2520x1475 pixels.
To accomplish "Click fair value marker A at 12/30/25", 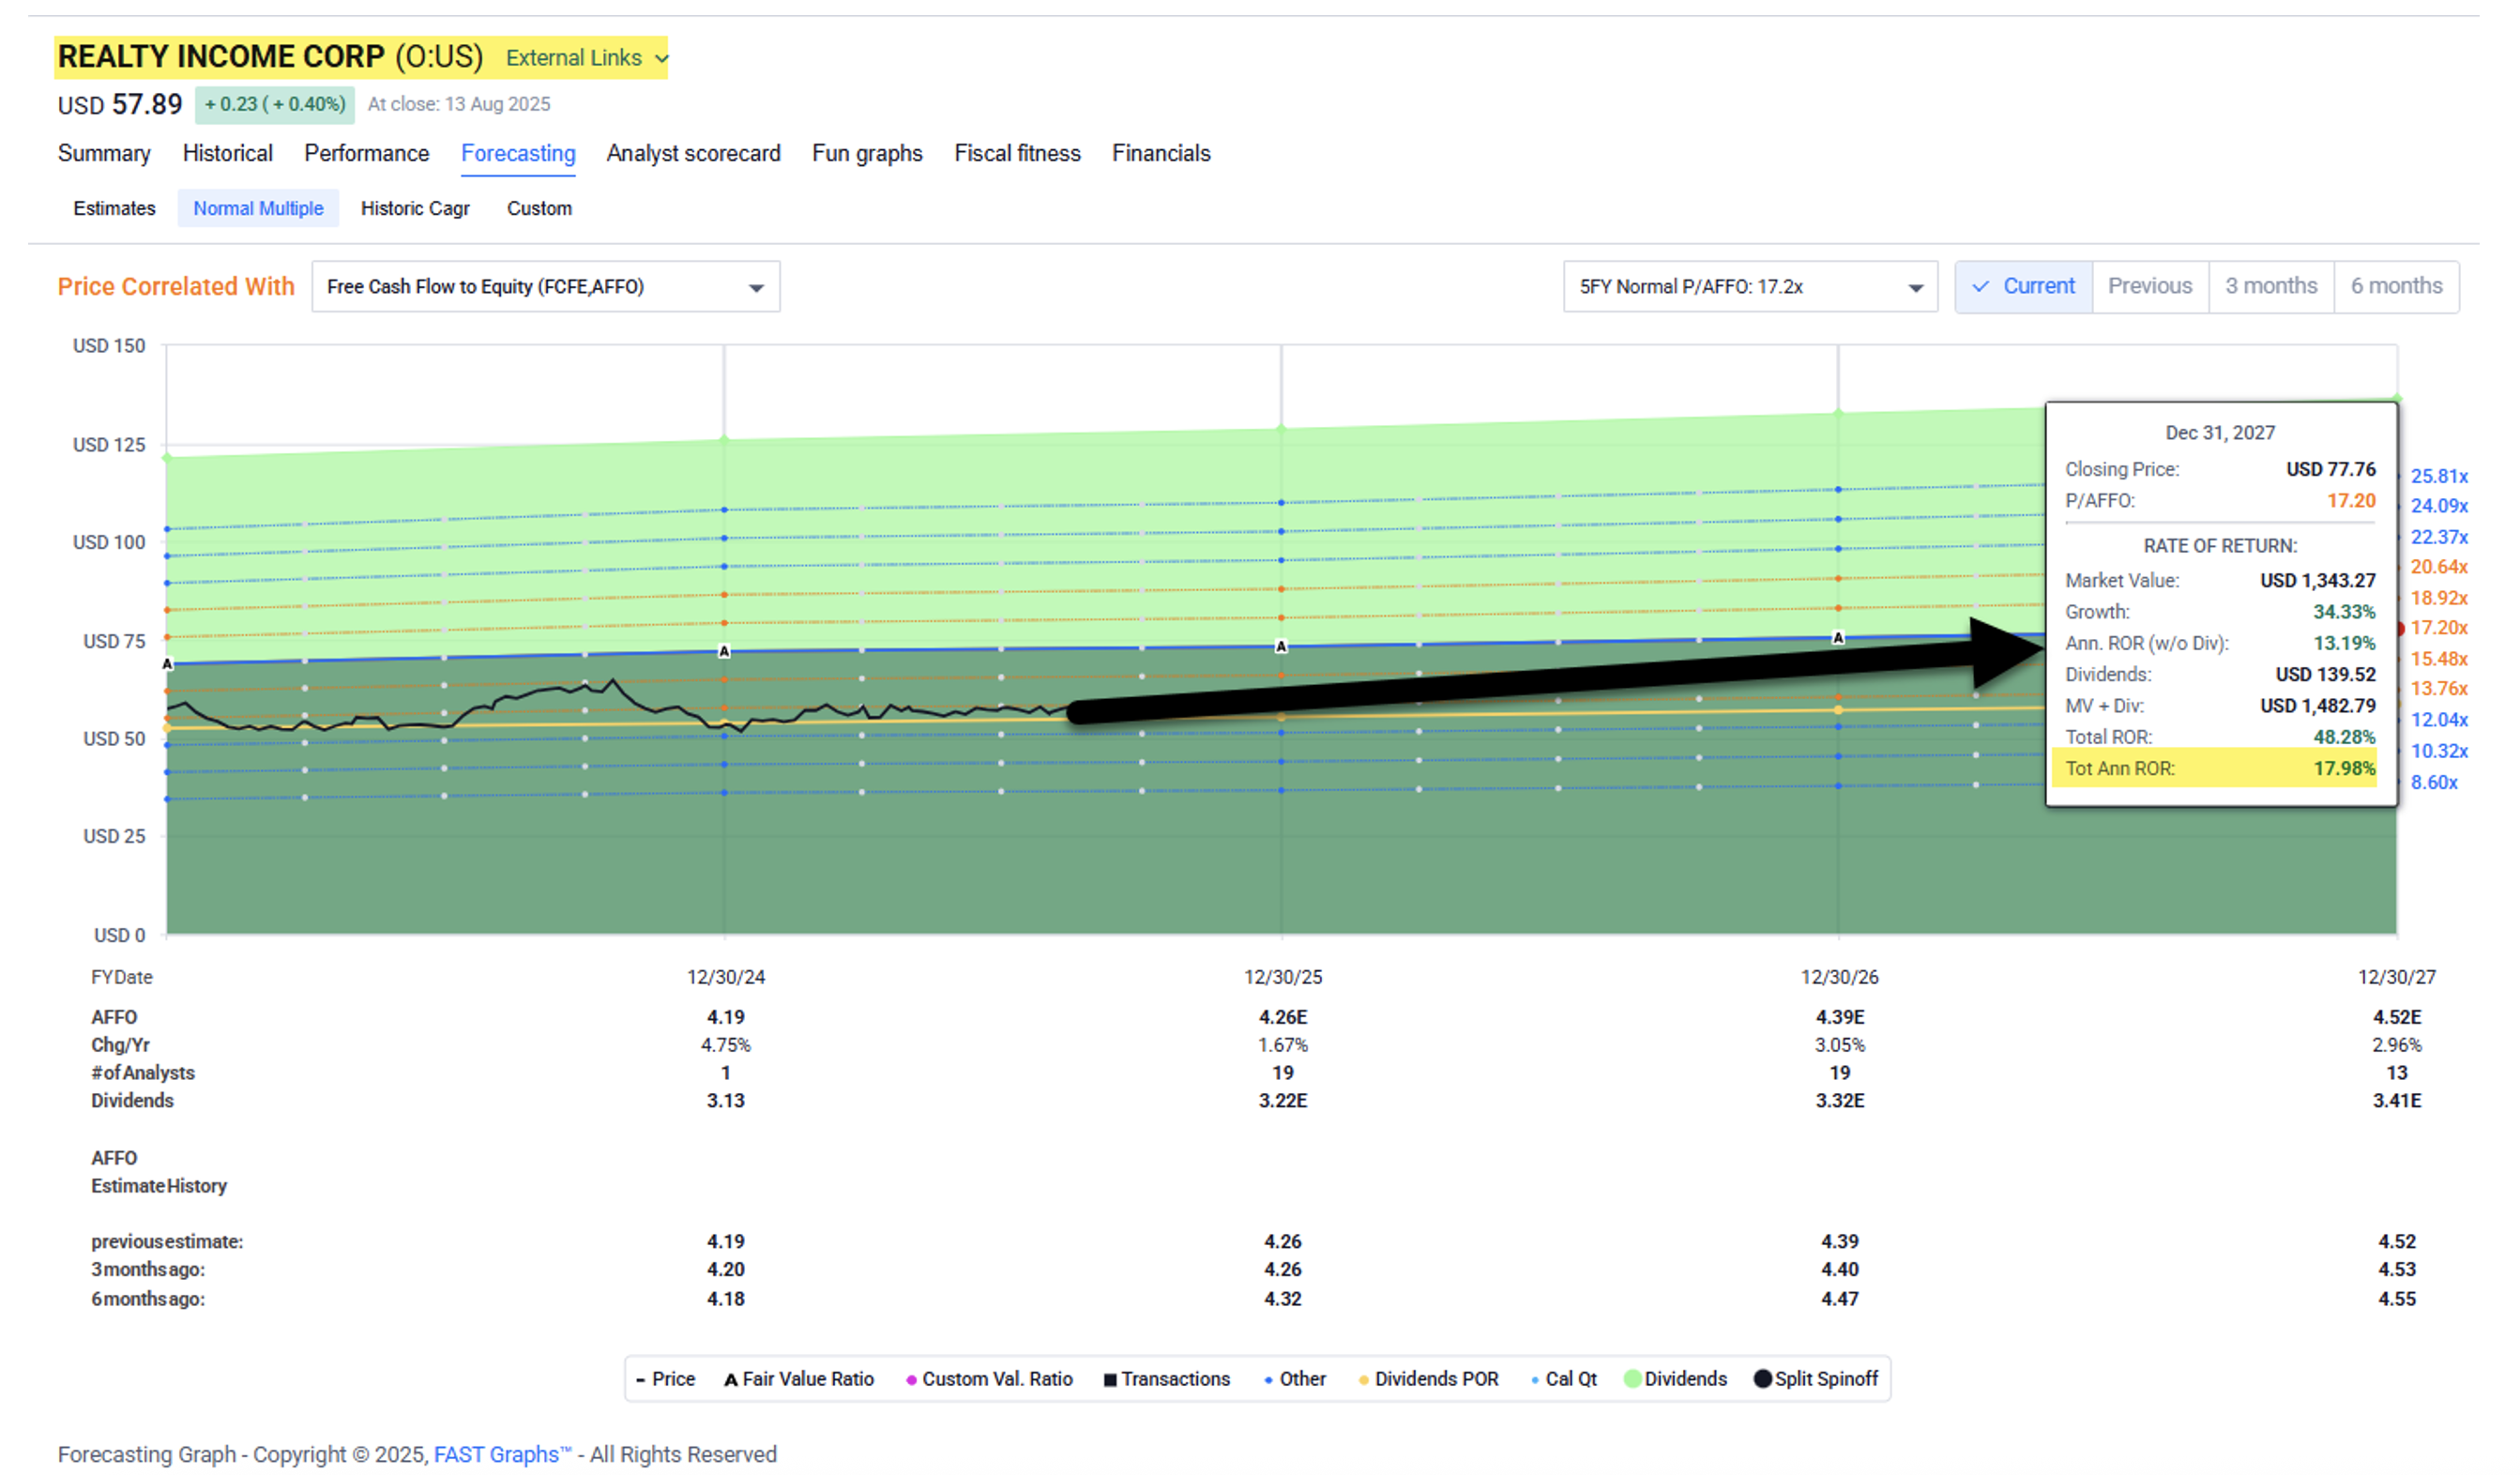I will pyautogui.click(x=1281, y=647).
